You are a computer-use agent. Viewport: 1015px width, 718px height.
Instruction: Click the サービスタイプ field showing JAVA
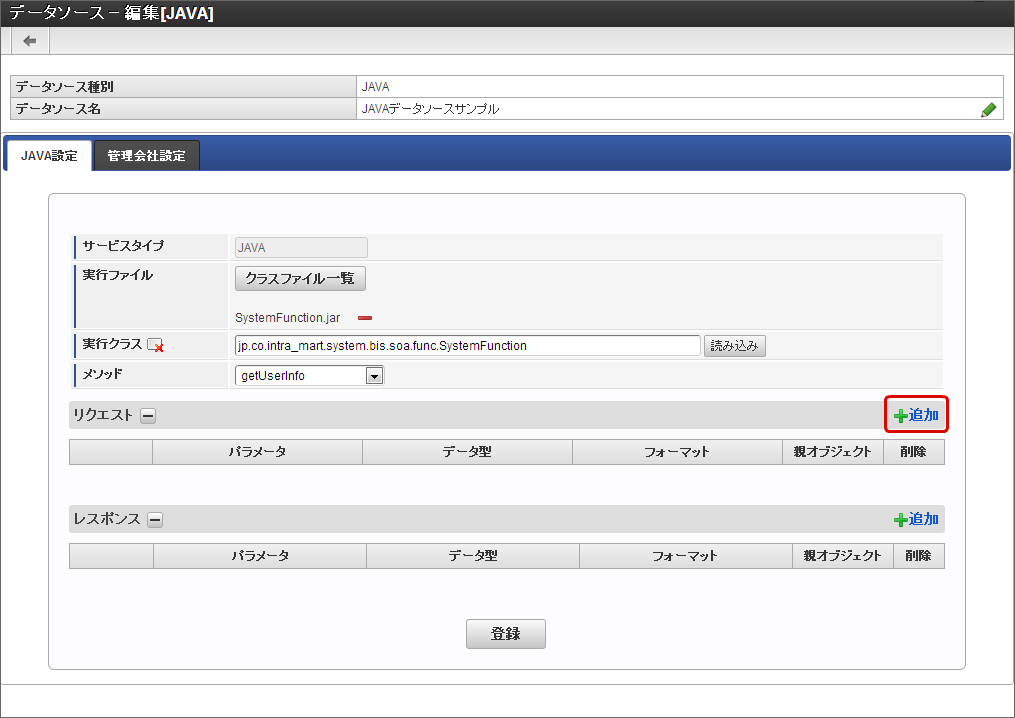300,248
